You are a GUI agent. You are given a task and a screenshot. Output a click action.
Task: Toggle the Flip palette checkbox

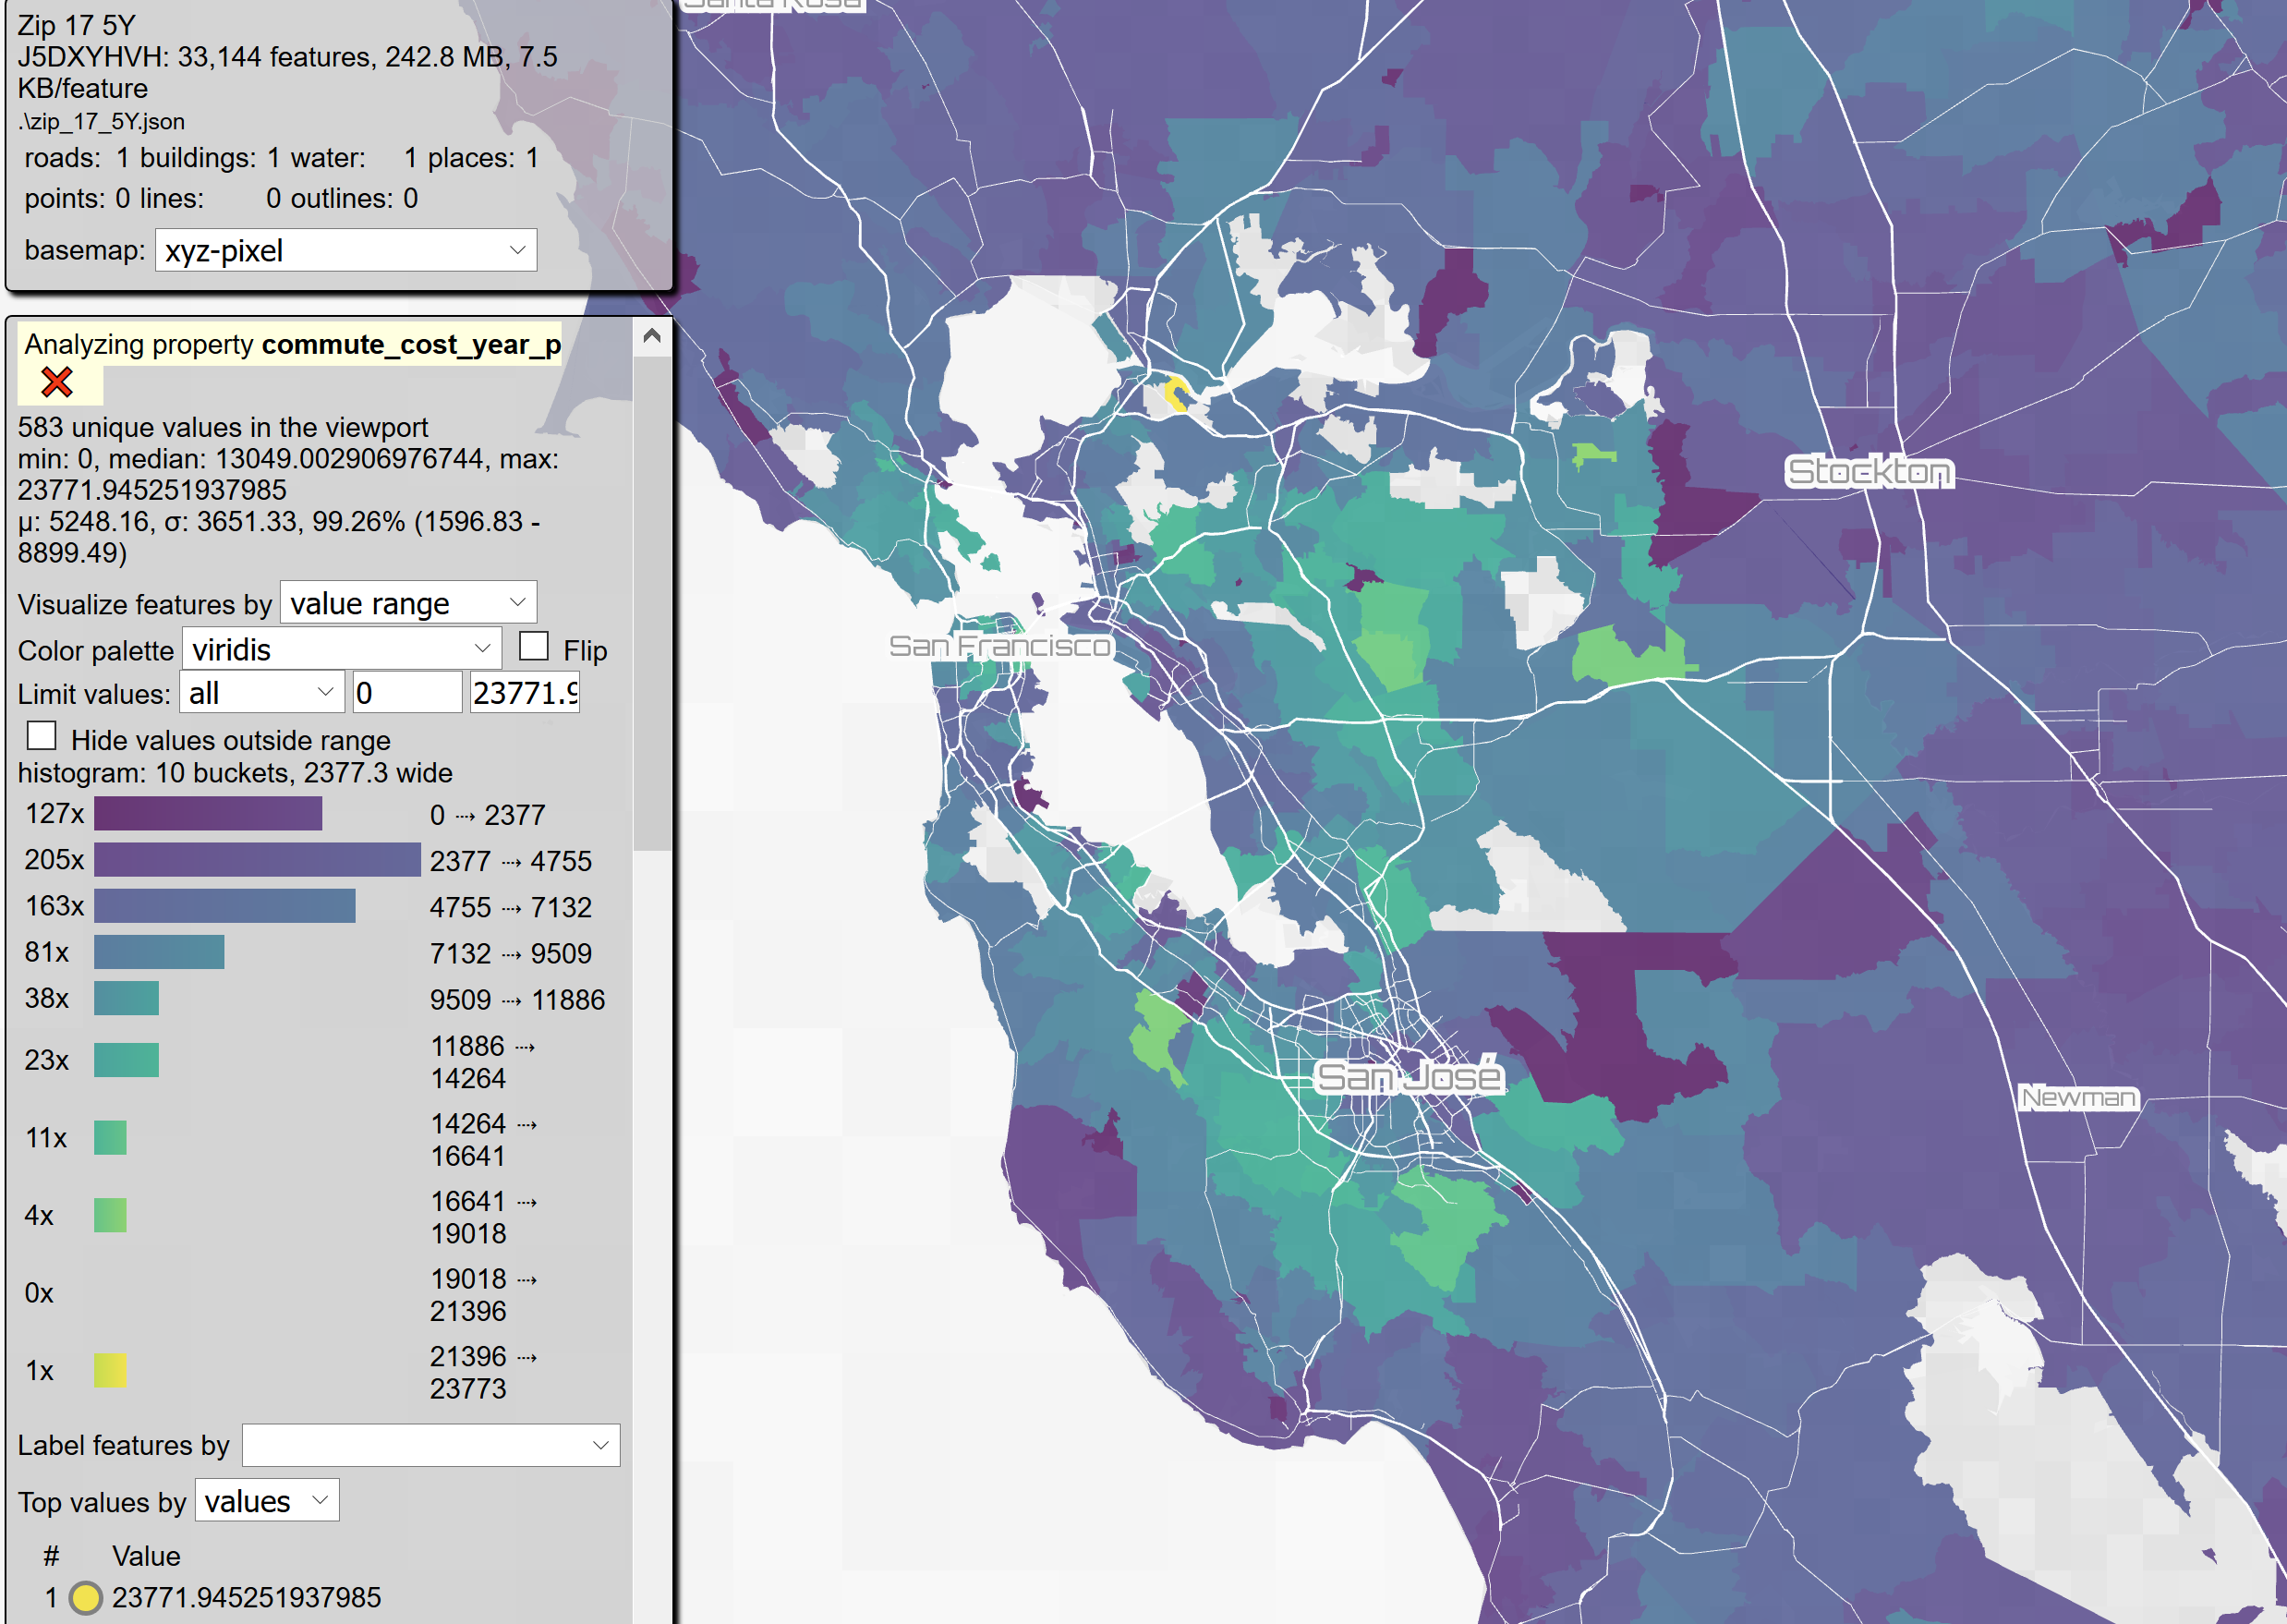[534, 646]
